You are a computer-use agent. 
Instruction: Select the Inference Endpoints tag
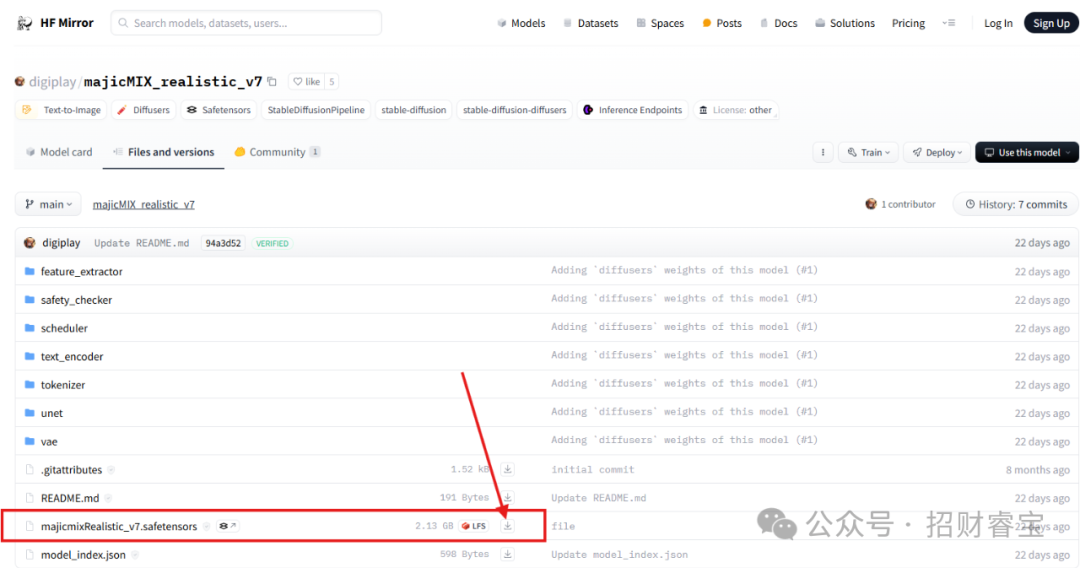coord(632,109)
